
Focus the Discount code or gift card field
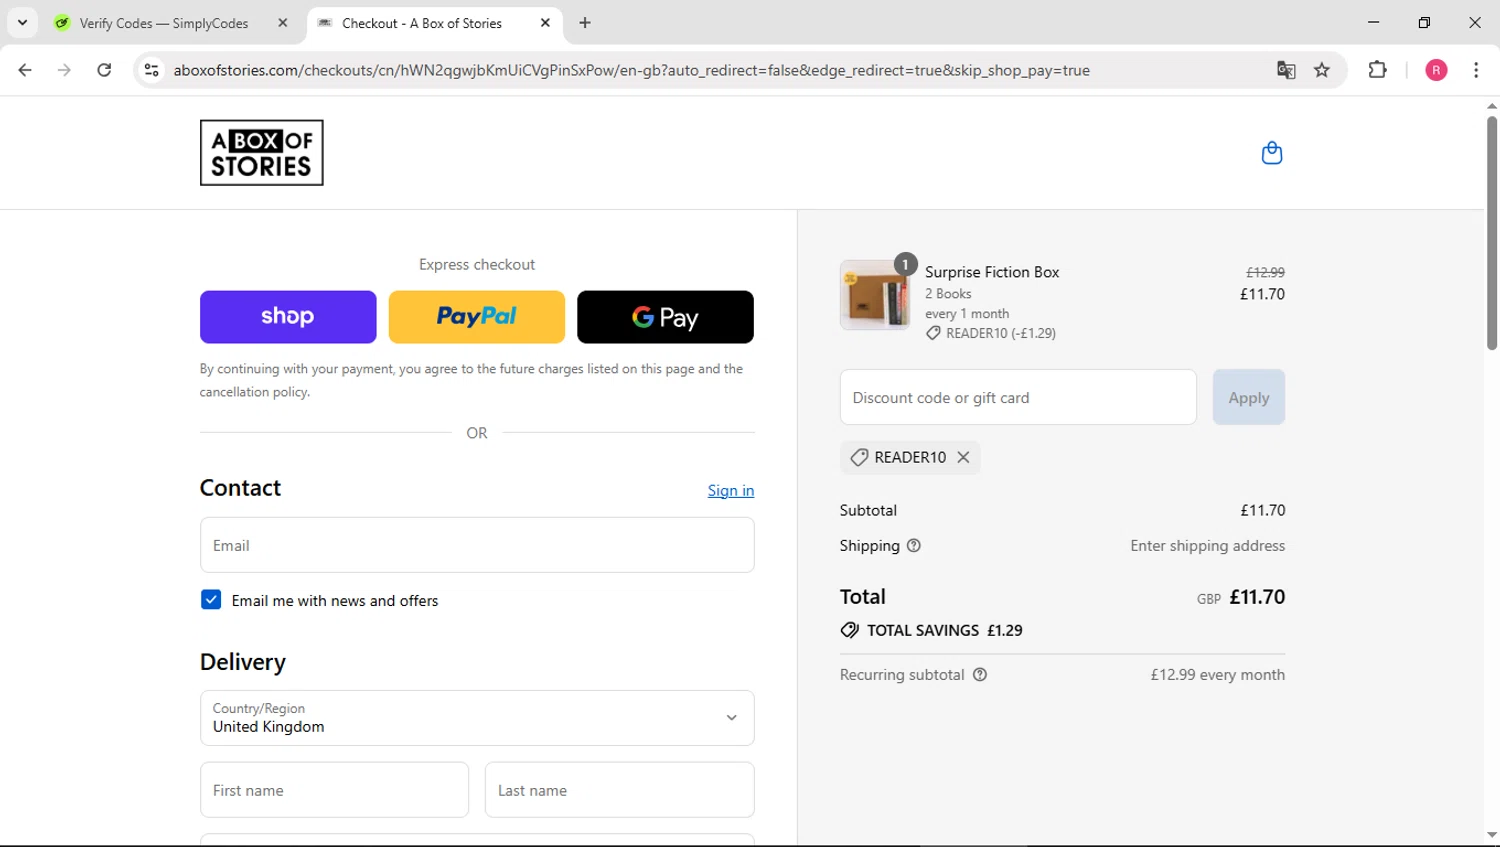pos(1018,397)
